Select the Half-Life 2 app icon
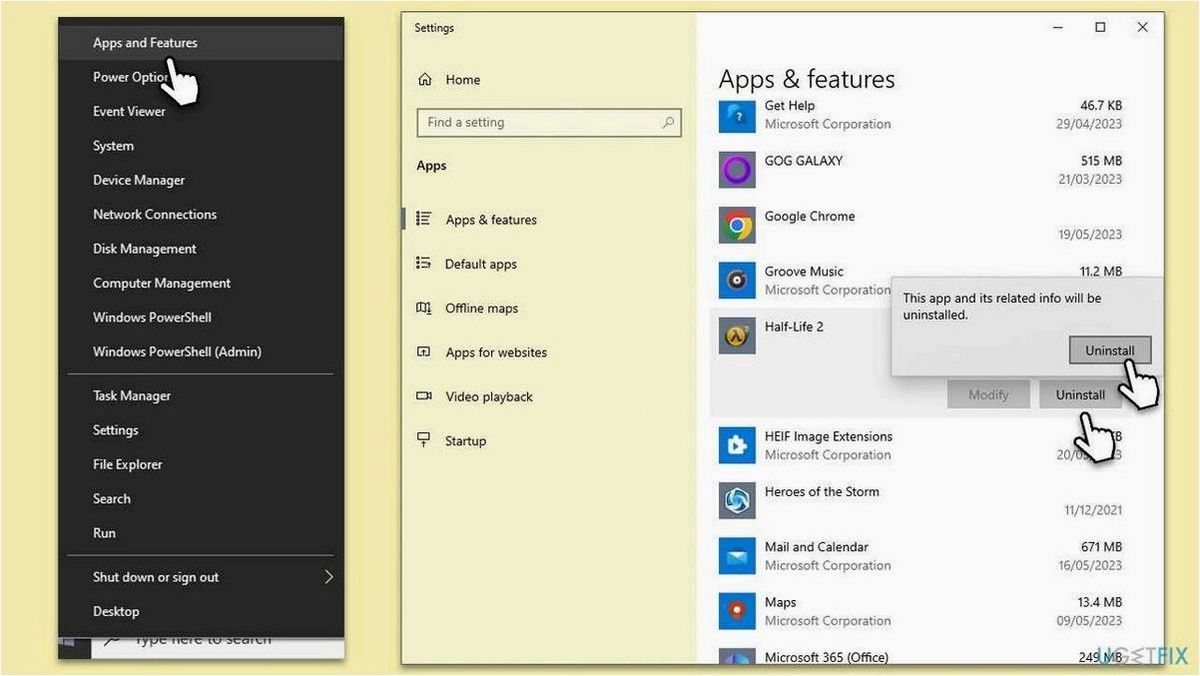 pos(737,336)
